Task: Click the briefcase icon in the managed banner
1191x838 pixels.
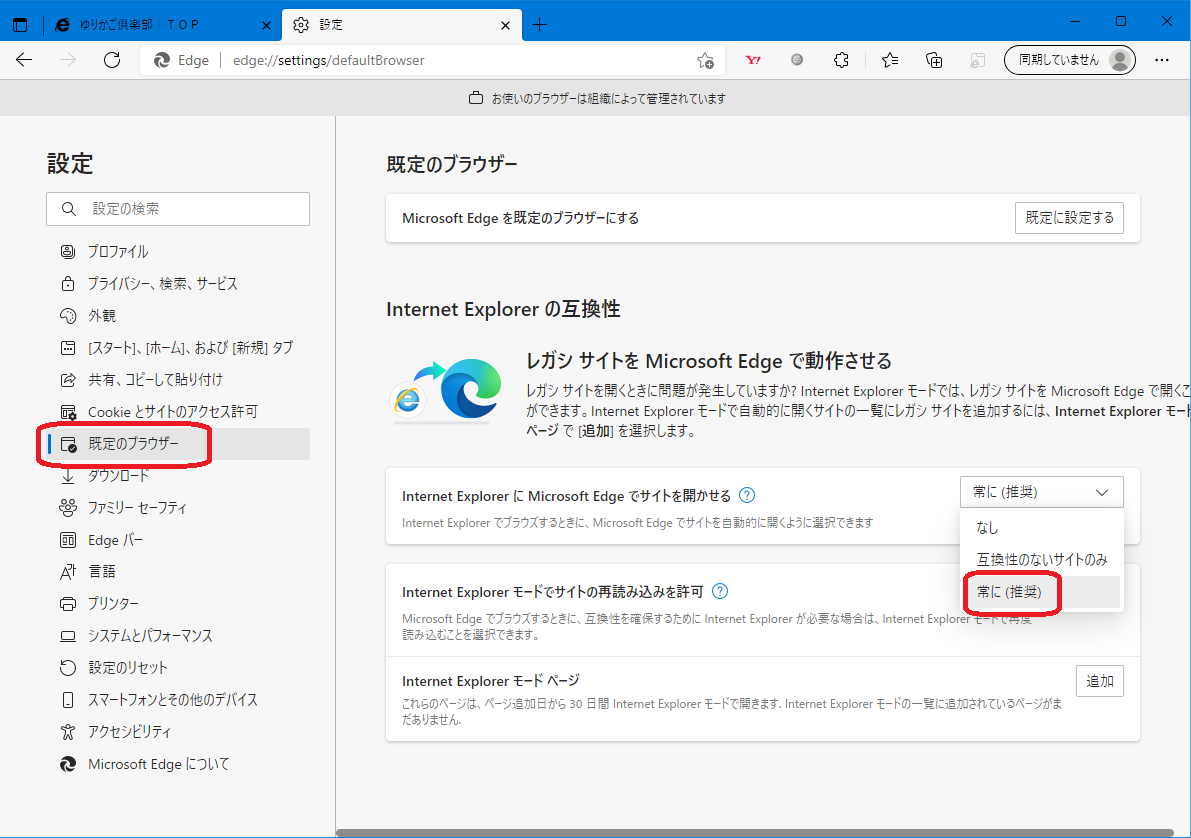Action: coord(476,98)
